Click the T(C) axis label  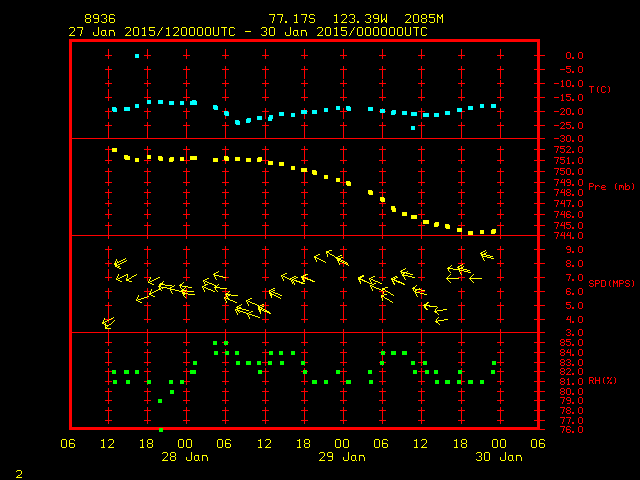600,89
